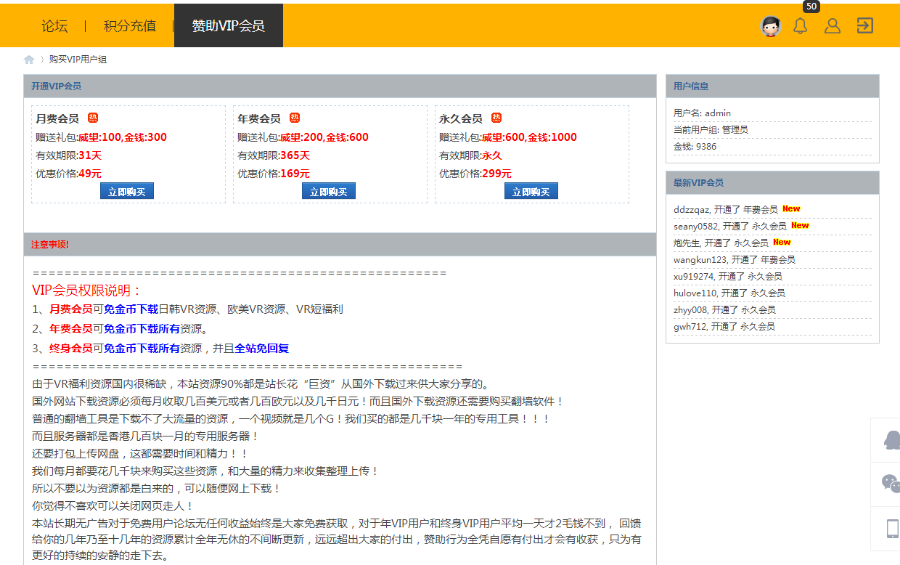The image size is (900, 565).
Task: Click the 年费会员 plan title
Action: (x=259, y=119)
